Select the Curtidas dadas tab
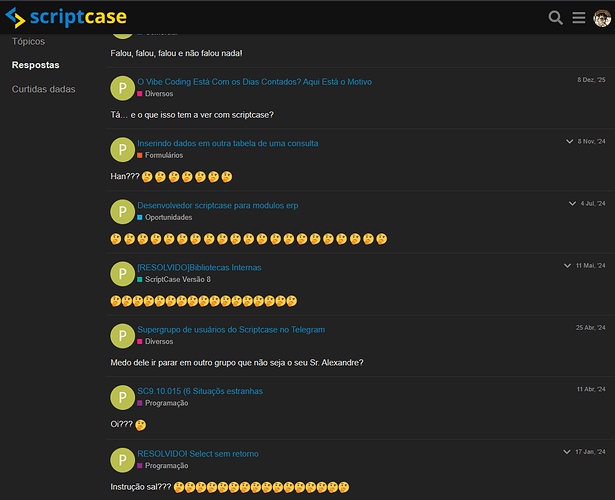615x500 pixels. tap(43, 89)
